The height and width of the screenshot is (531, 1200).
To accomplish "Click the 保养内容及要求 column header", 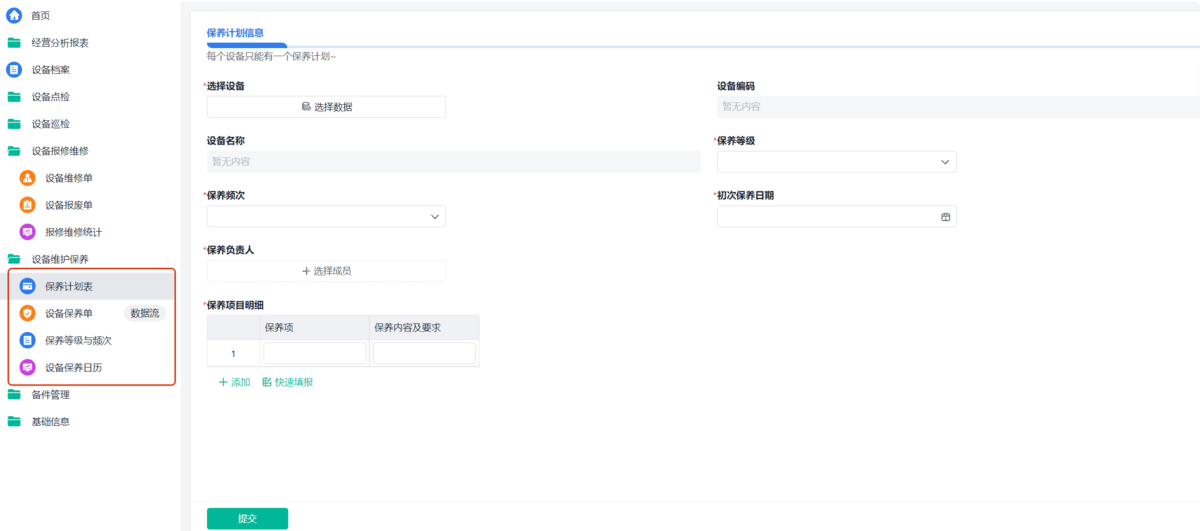I will (424, 328).
